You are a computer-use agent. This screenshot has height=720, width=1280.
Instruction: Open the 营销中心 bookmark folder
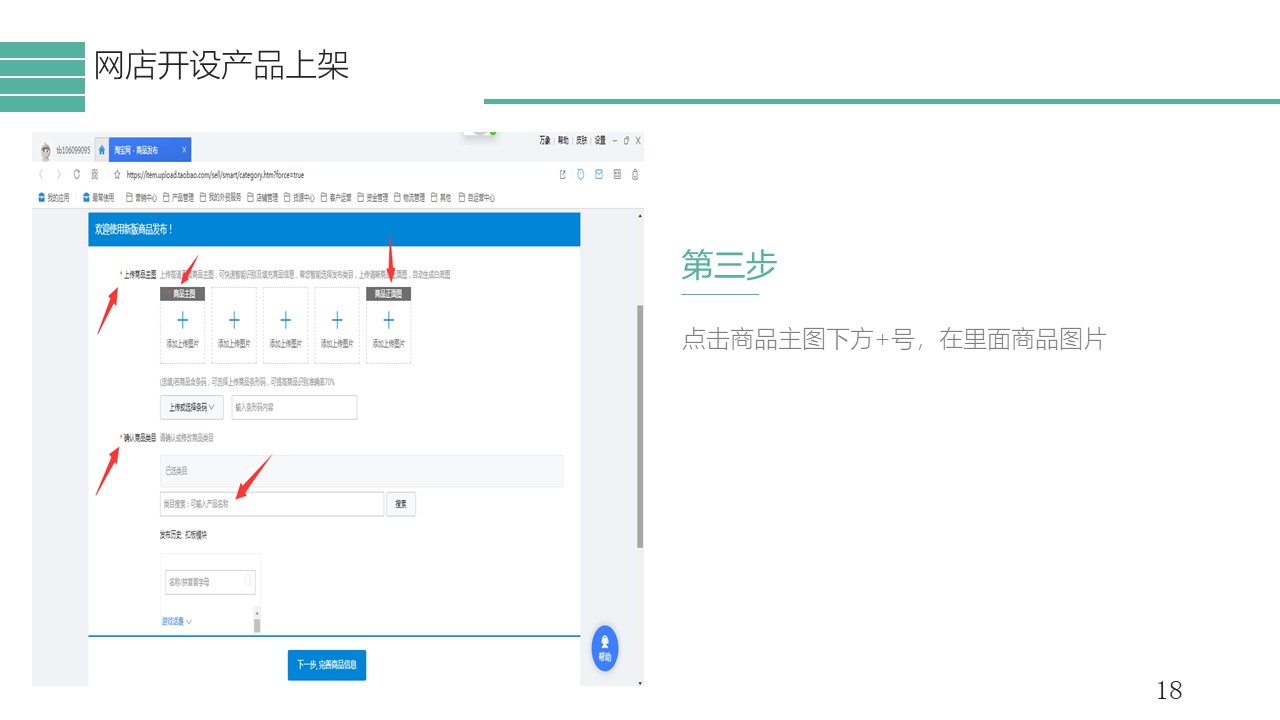pos(141,197)
